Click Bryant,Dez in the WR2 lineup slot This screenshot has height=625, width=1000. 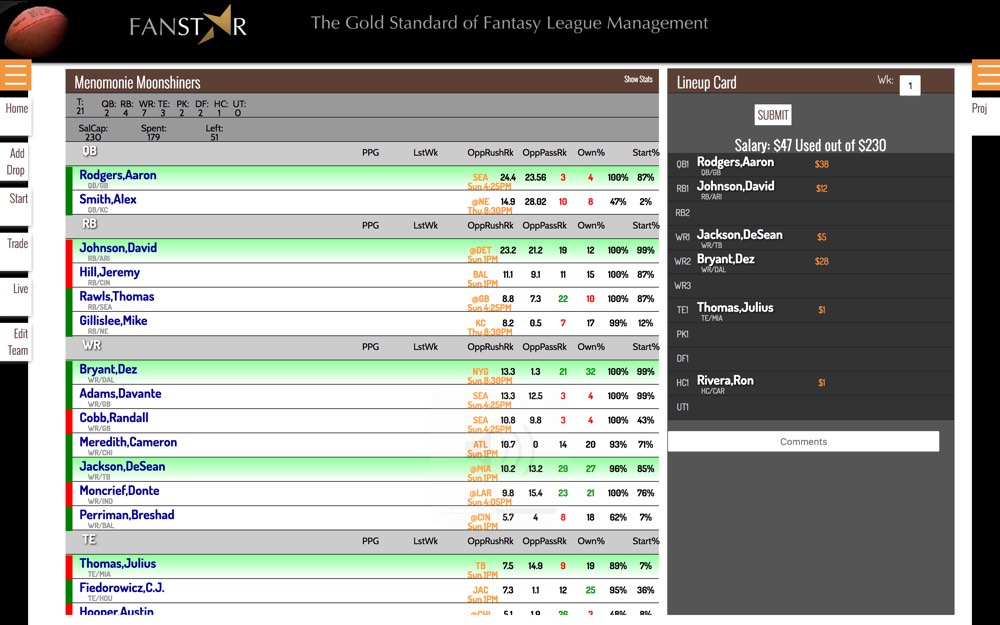[x=726, y=259]
